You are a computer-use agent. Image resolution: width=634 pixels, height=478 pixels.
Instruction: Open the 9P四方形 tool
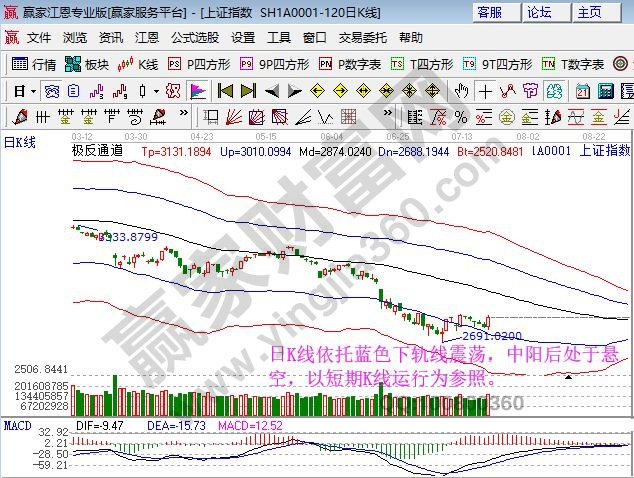[275, 64]
